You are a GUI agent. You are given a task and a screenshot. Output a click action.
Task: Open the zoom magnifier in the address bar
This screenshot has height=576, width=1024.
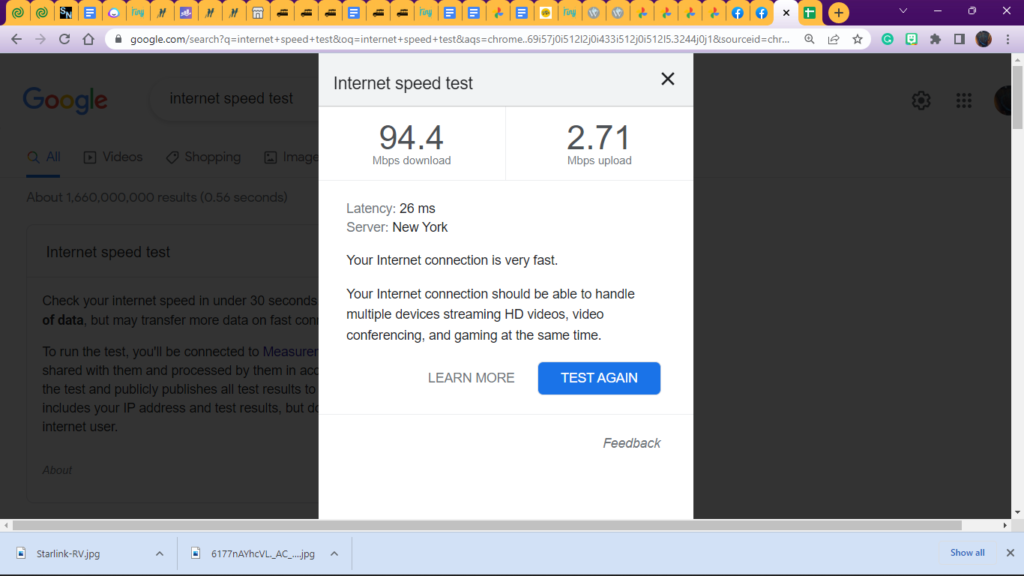coord(810,39)
